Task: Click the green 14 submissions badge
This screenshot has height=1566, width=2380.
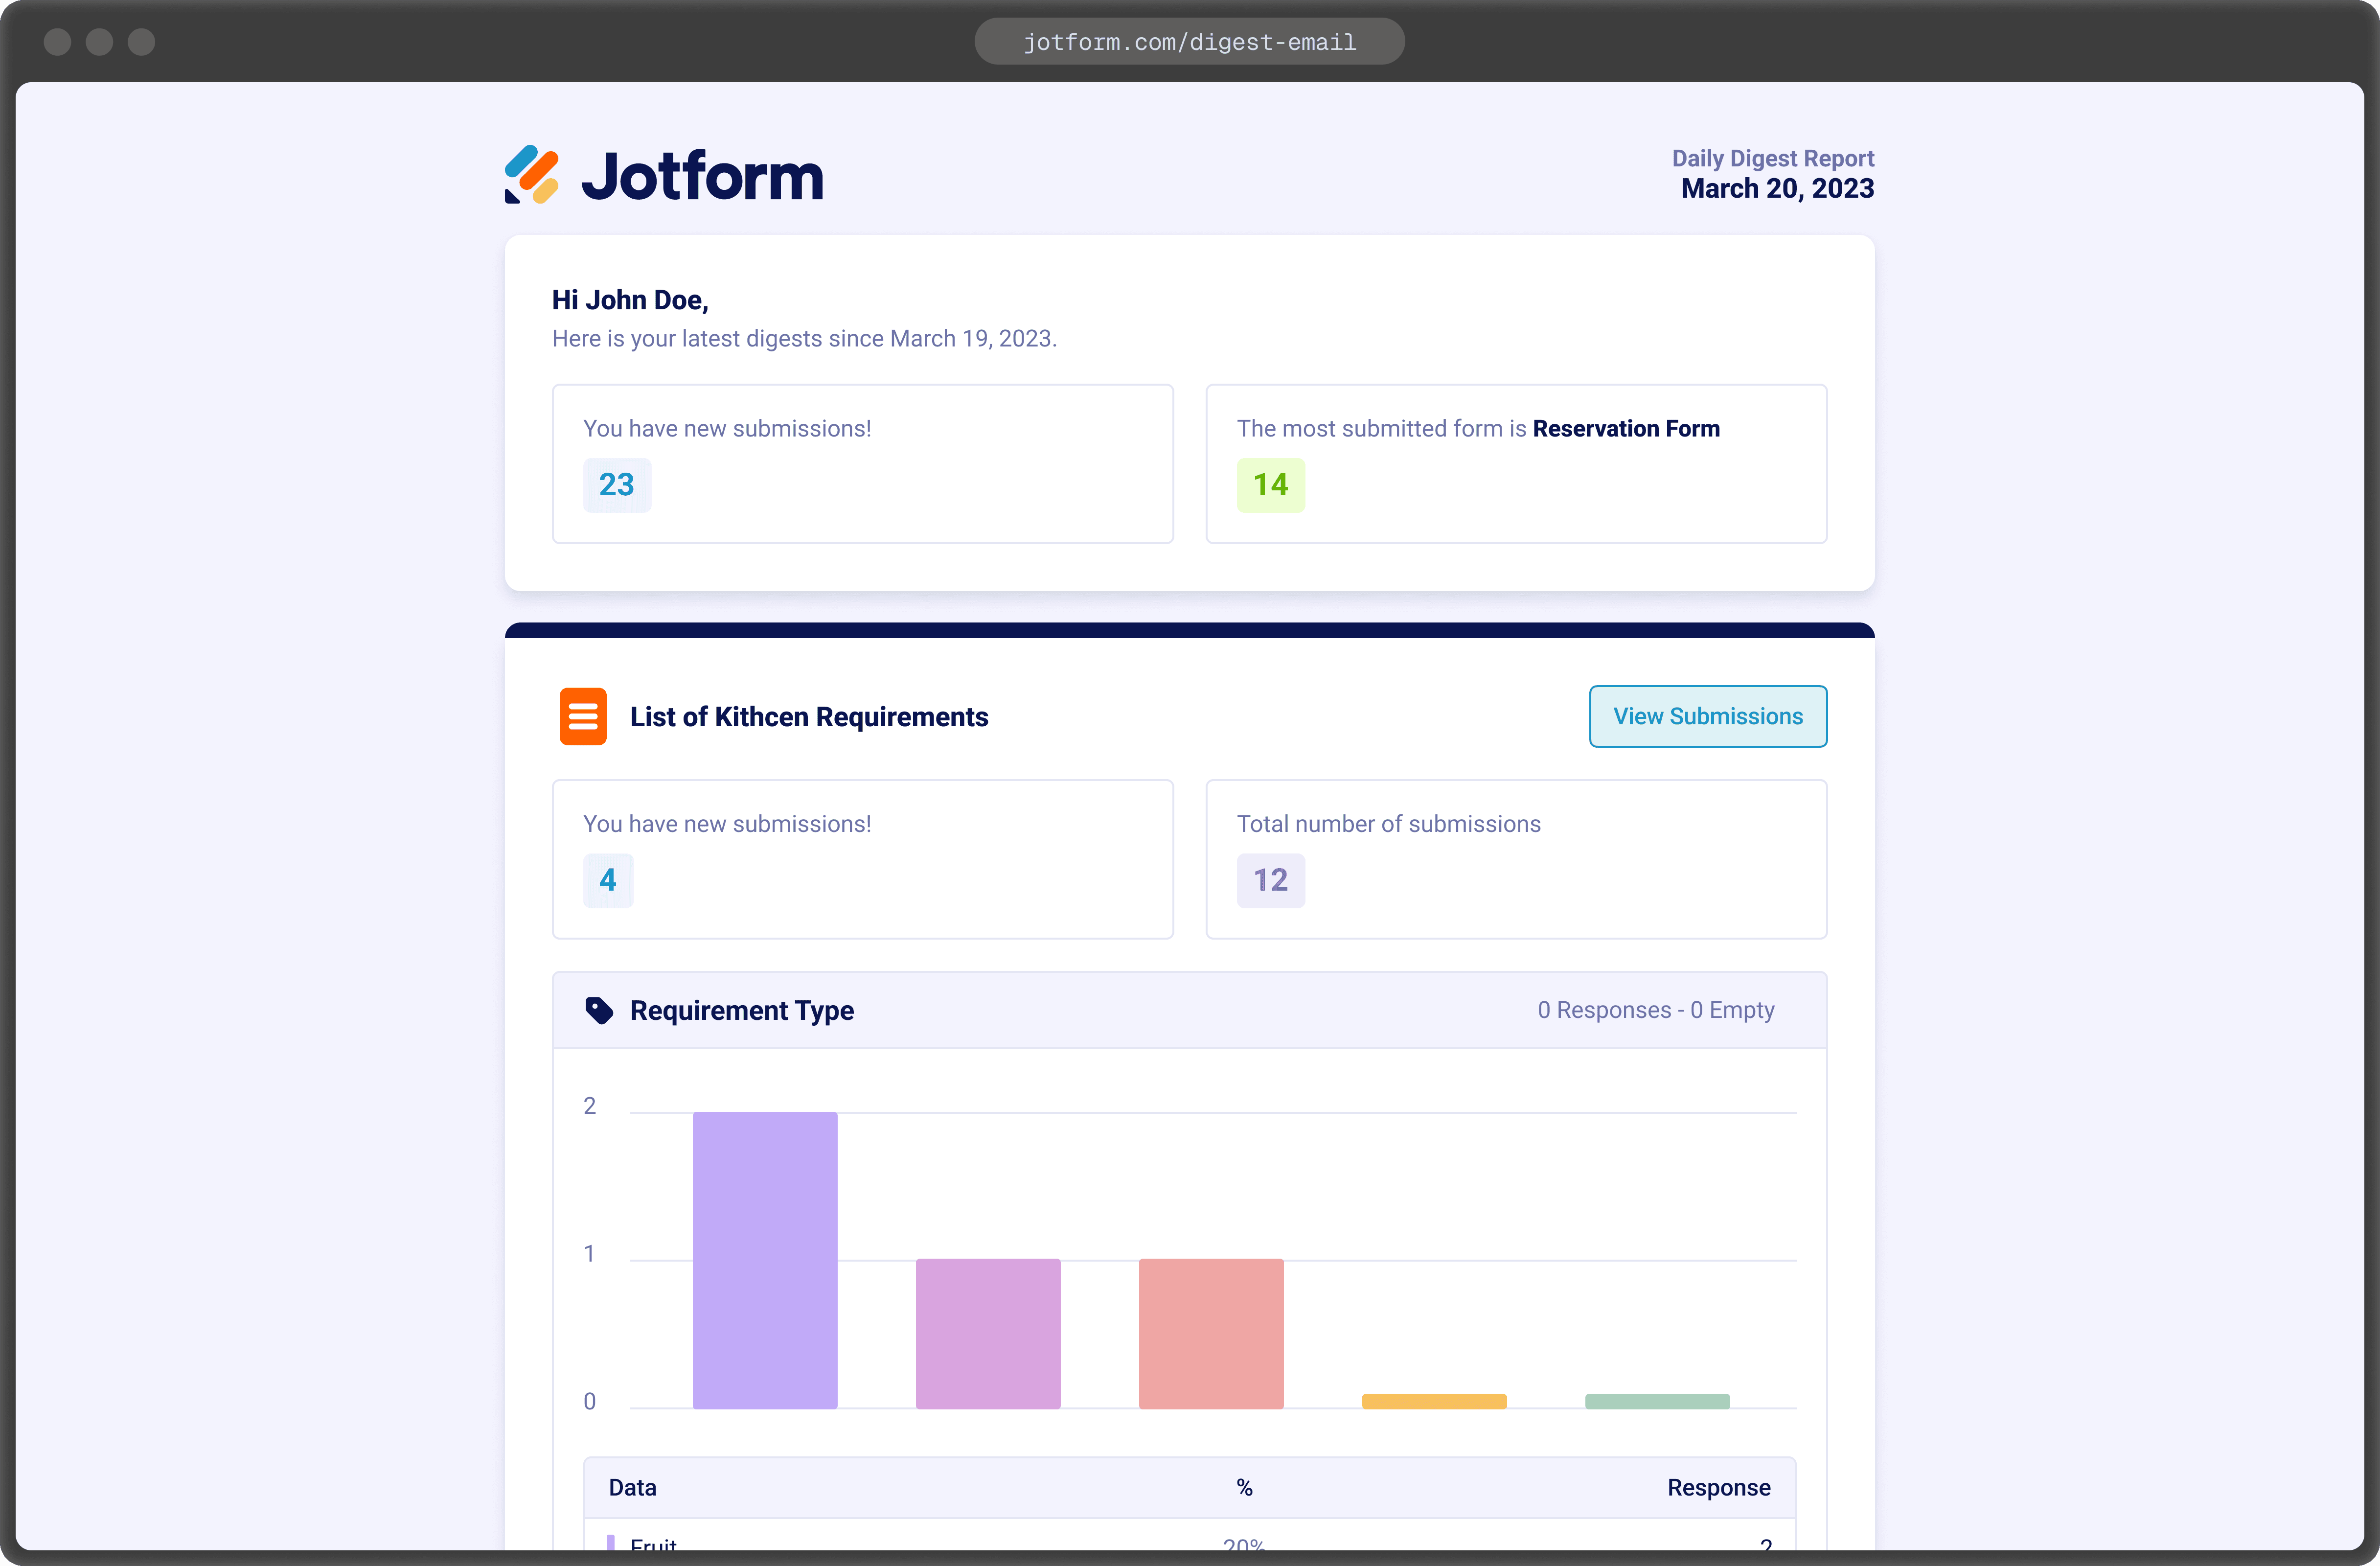Action: [1270, 485]
